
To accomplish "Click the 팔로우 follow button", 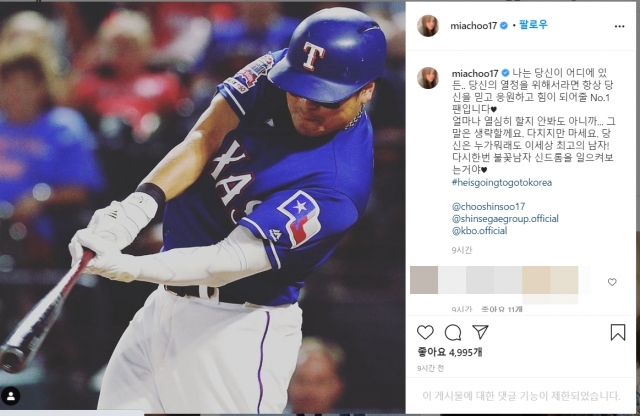I will (x=533, y=25).
